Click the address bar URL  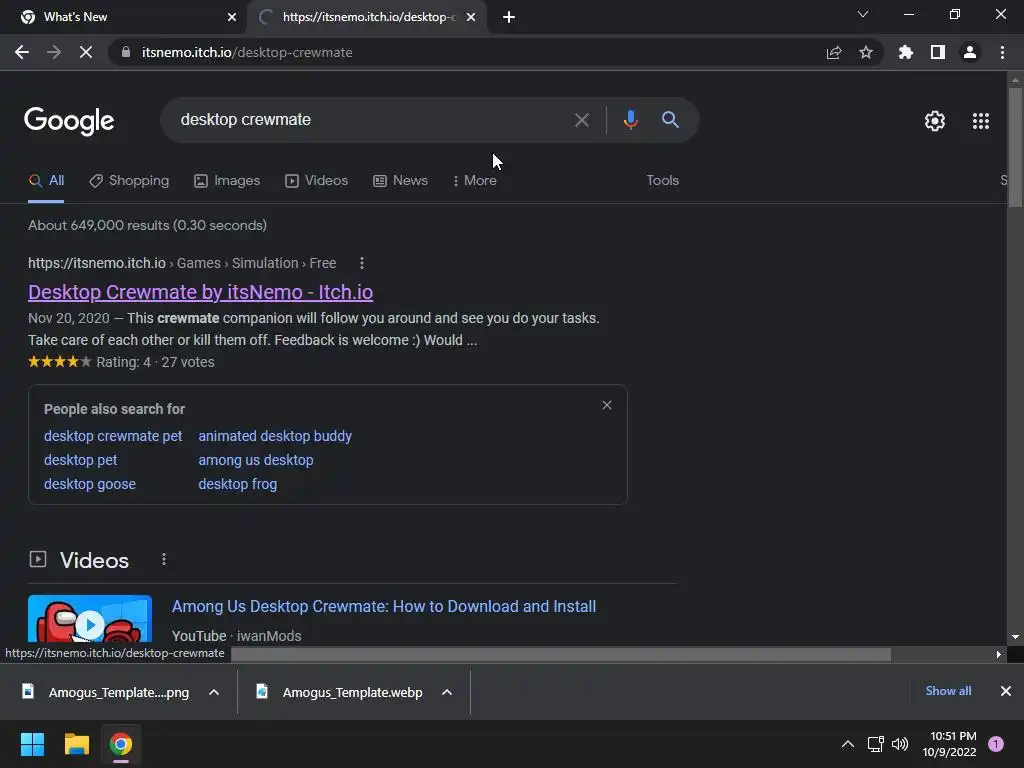pos(247,52)
